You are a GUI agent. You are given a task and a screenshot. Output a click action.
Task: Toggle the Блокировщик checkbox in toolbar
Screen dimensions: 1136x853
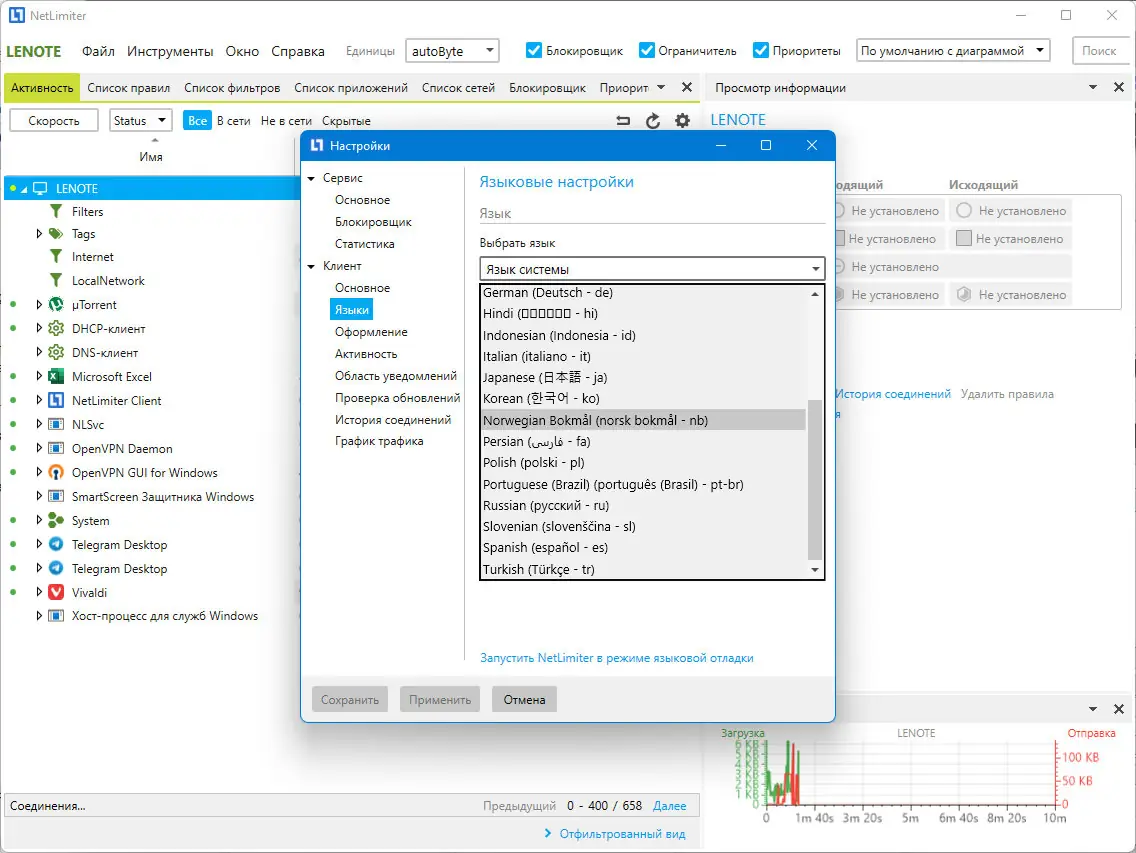point(534,50)
